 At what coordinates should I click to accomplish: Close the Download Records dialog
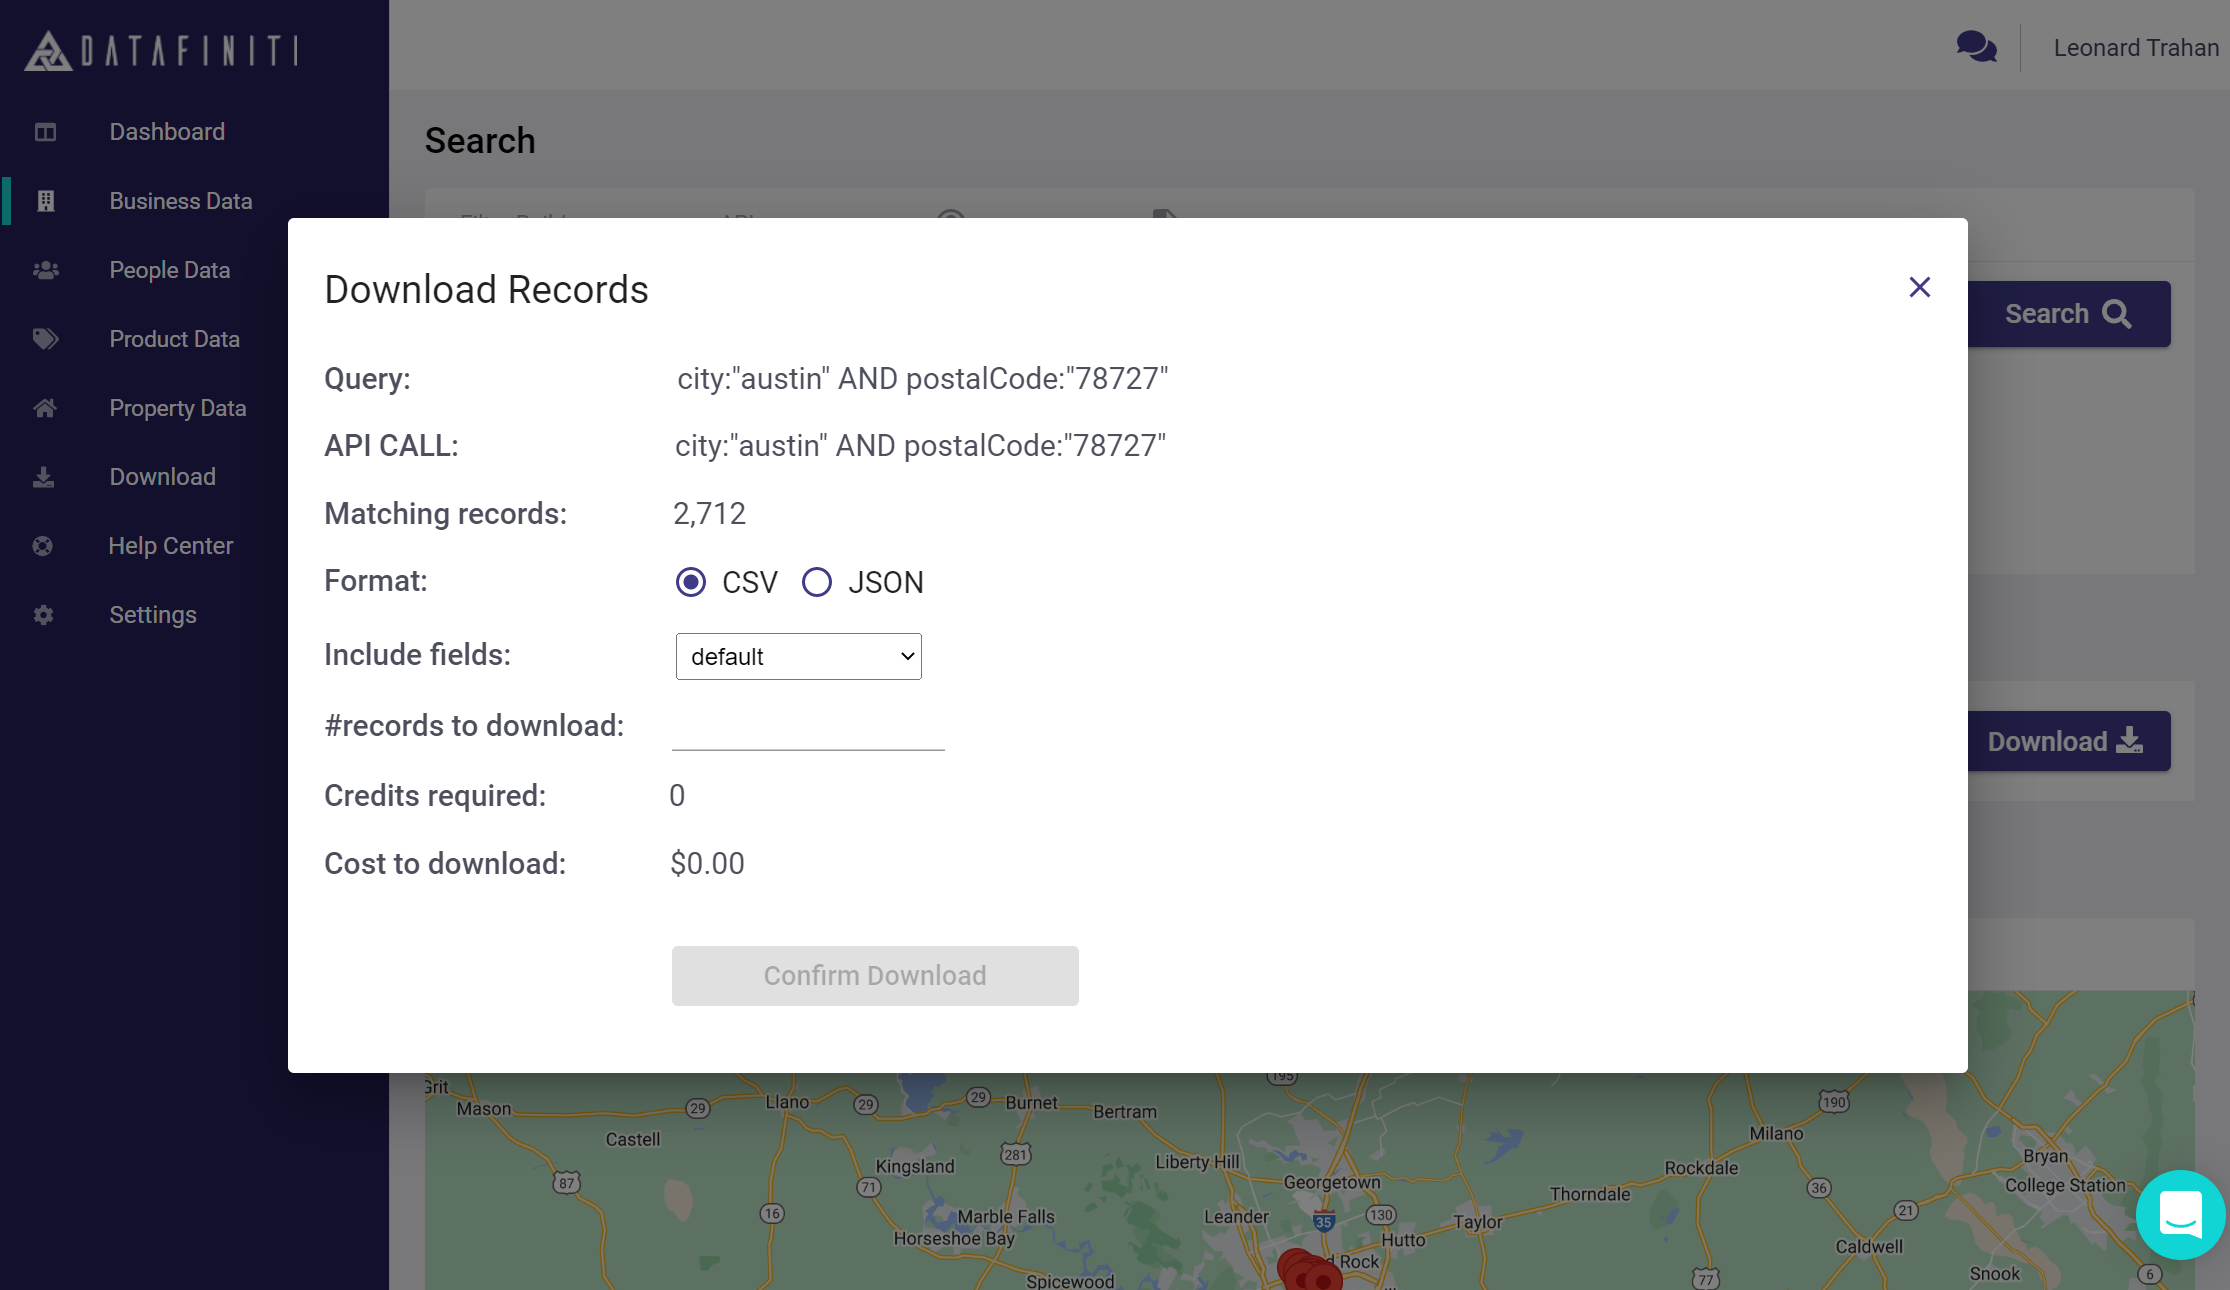[1919, 288]
